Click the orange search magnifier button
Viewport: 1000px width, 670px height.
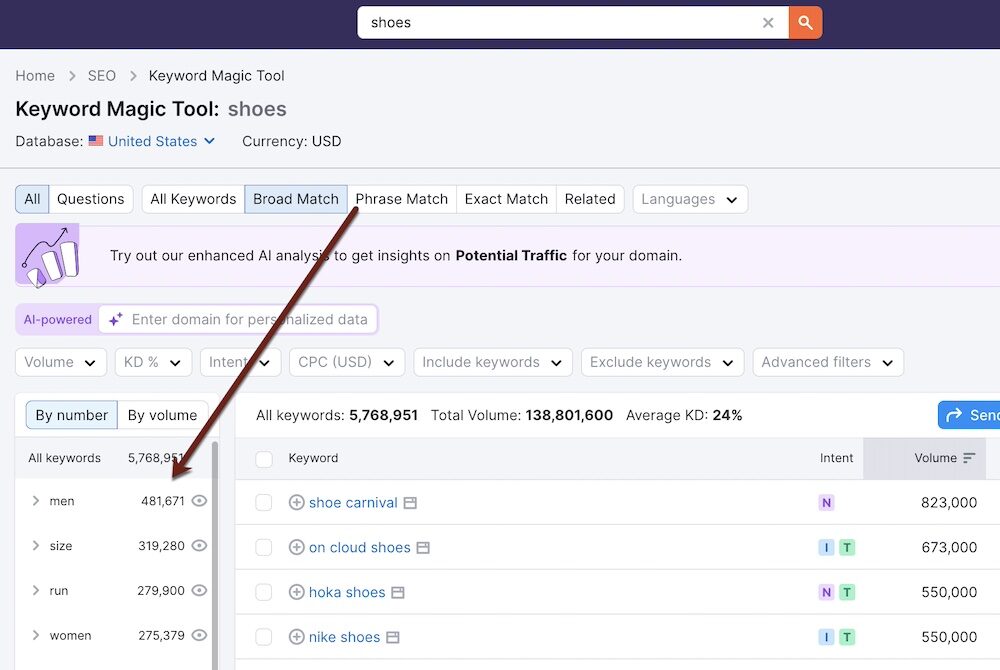[805, 22]
